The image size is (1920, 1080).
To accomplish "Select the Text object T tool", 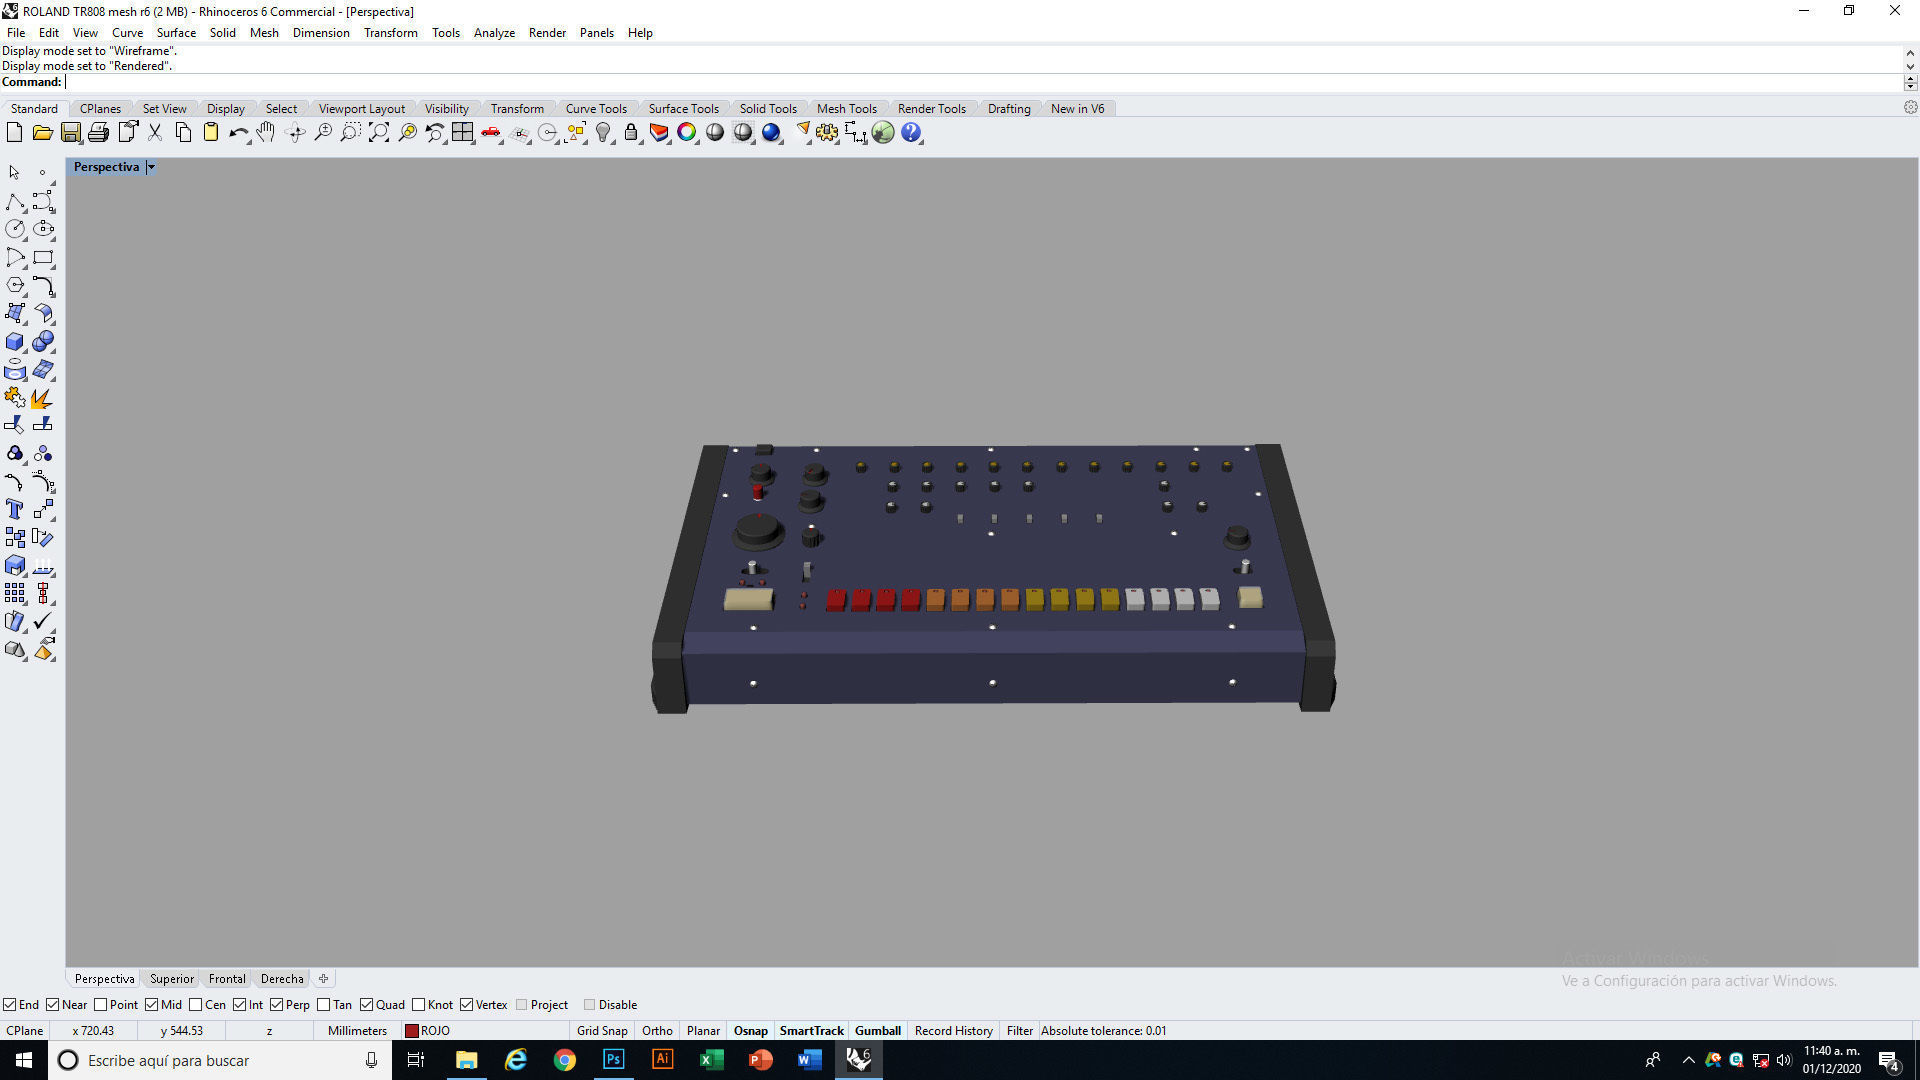I will pyautogui.click(x=15, y=510).
